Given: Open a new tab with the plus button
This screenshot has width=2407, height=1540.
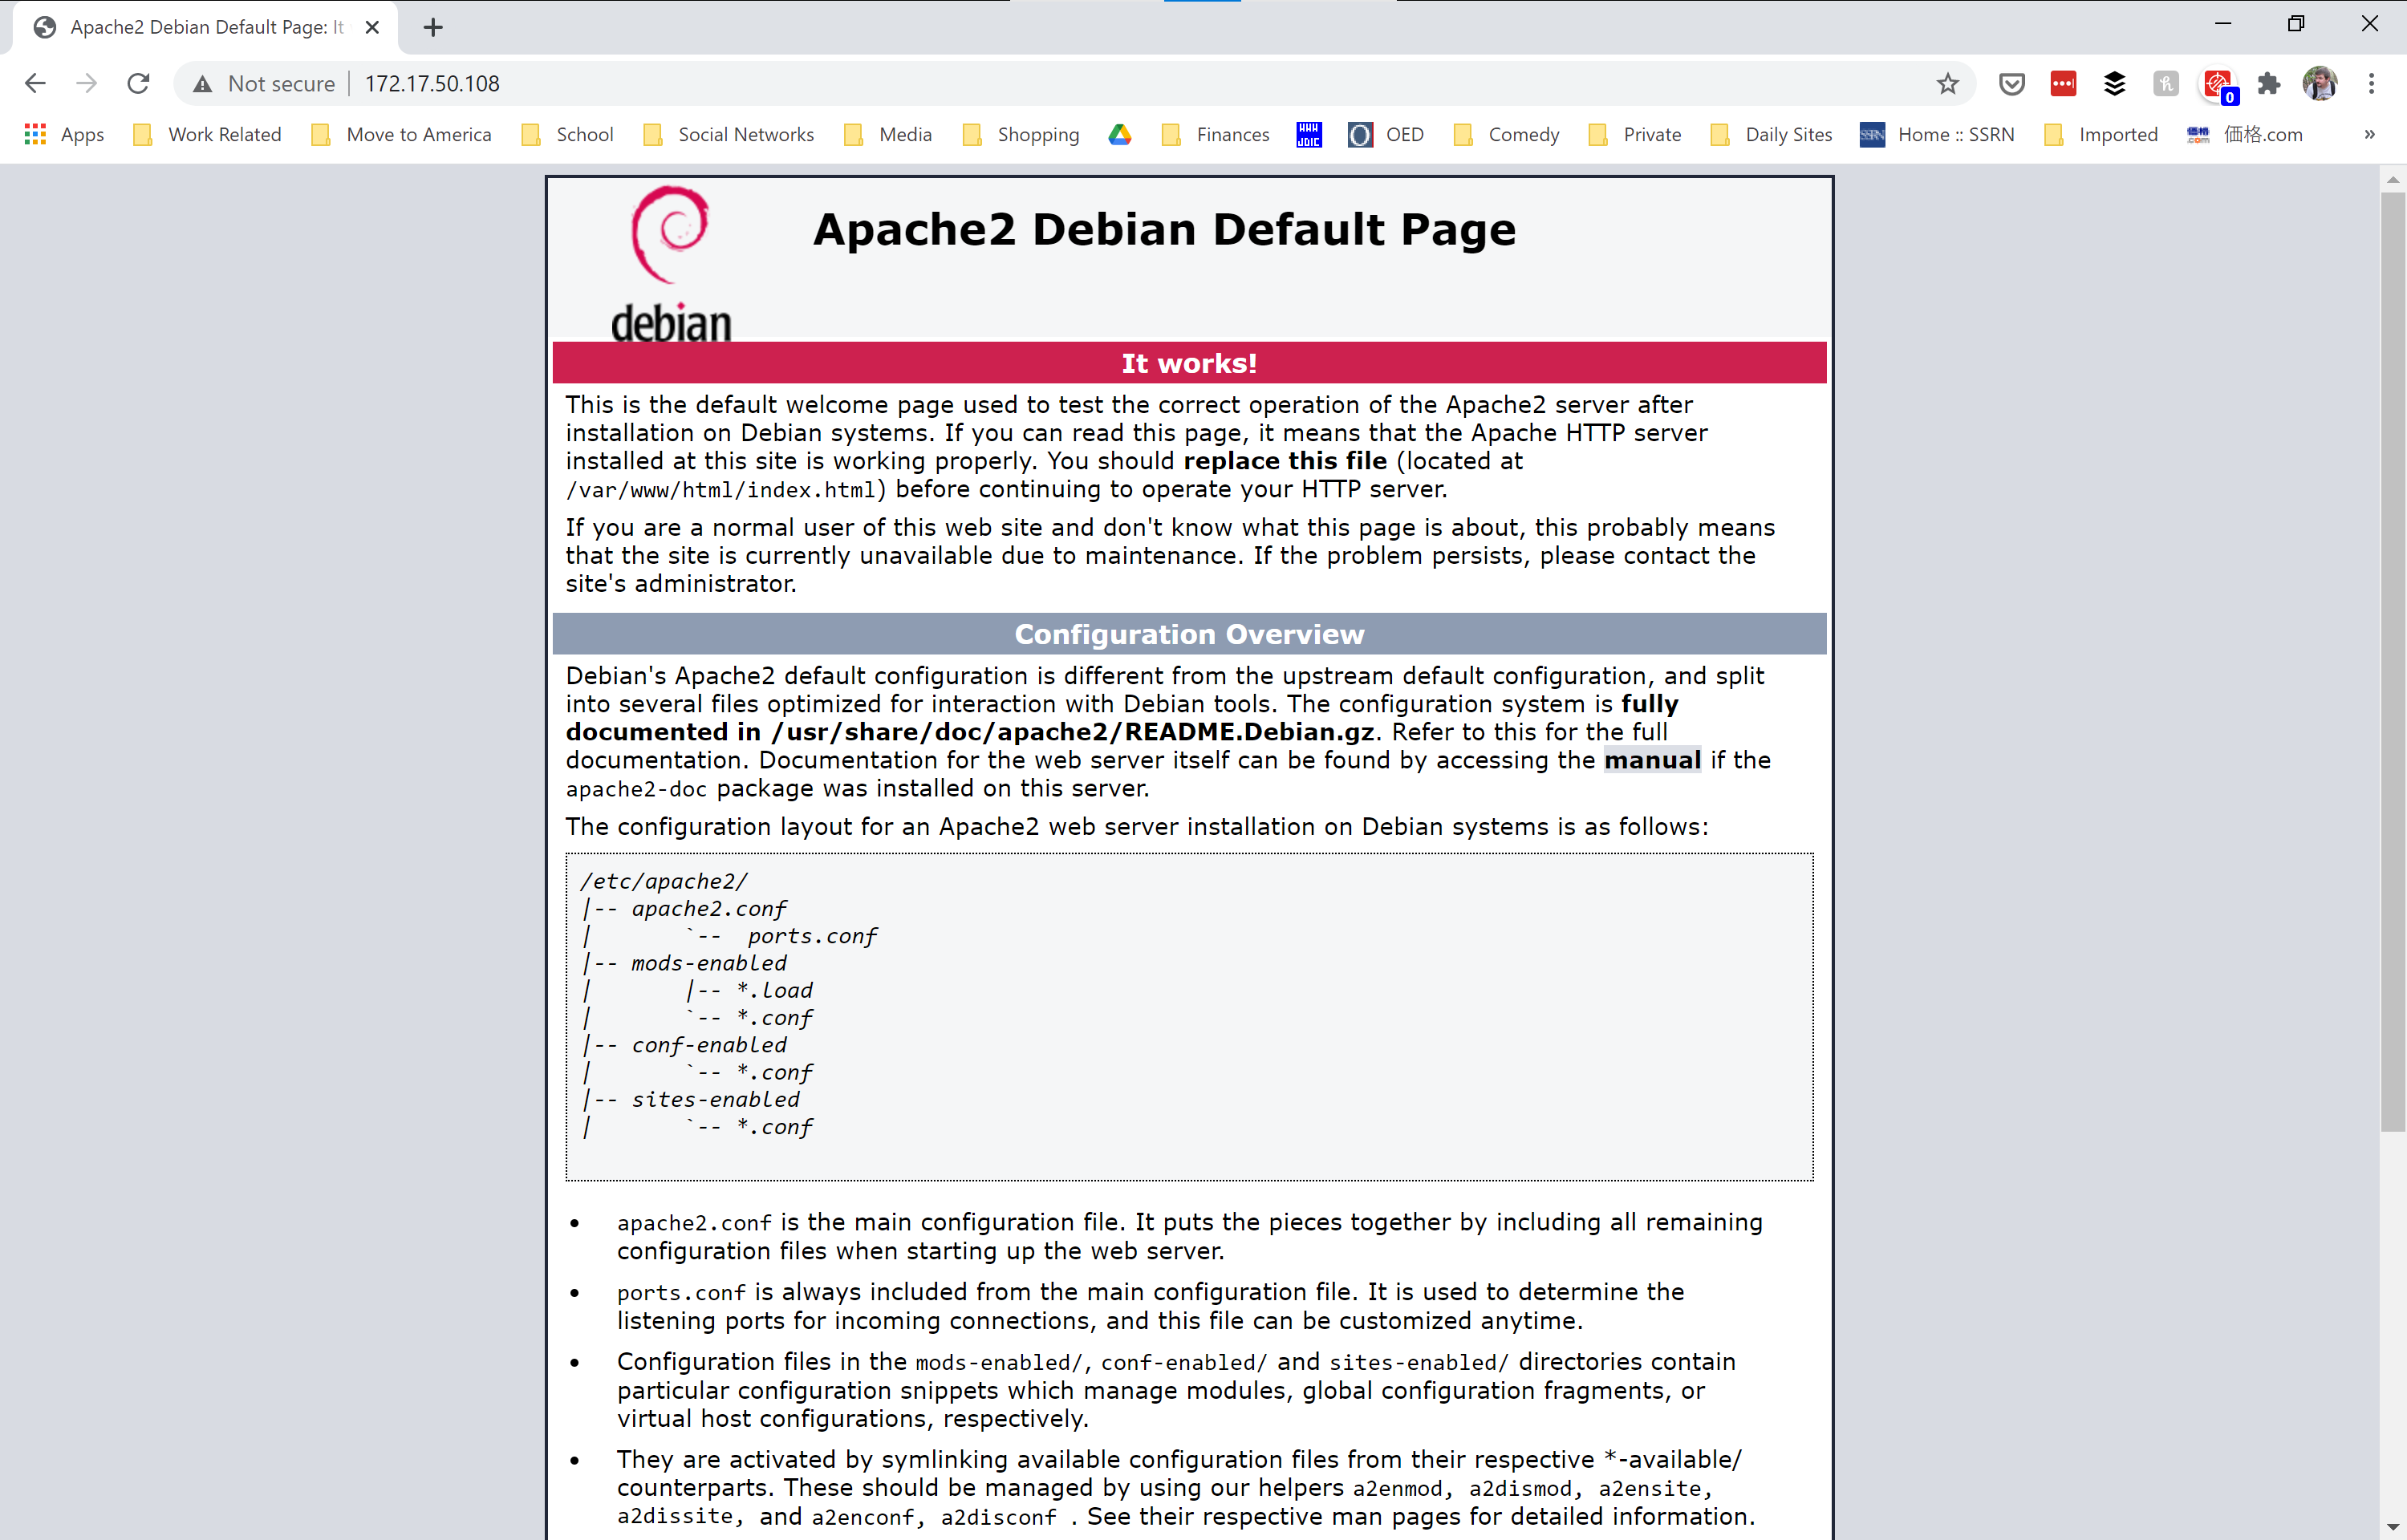Looking at the screenshot, I should [x=433, y=27].
